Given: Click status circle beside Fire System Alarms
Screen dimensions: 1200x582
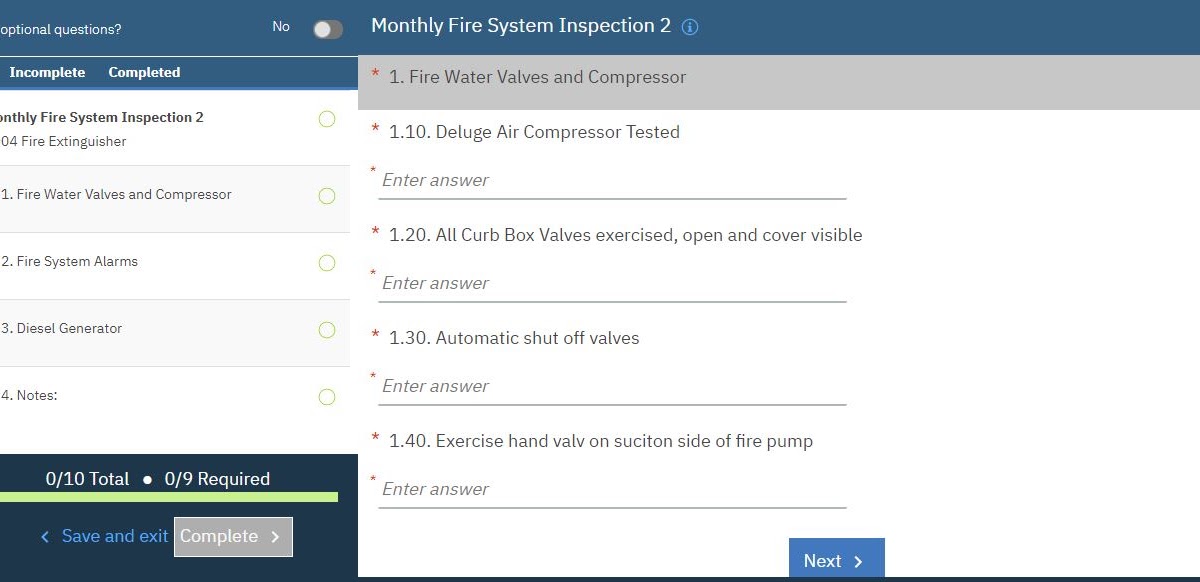Looking at the screenshot, I should 326,263.
